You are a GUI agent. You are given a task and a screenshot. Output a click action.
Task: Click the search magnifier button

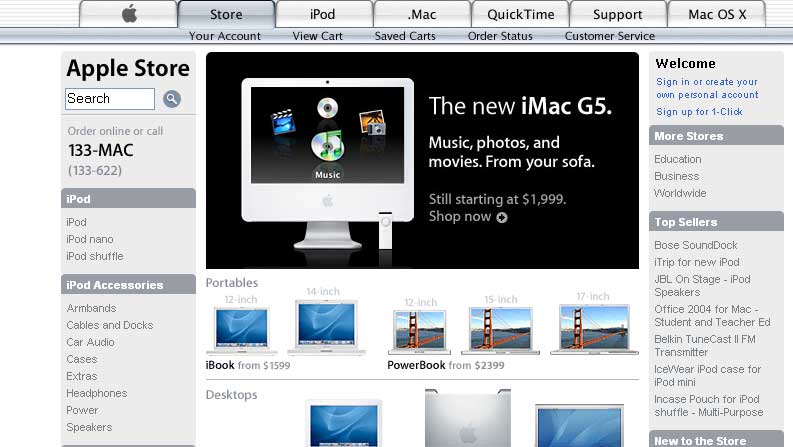click(172, 99)
